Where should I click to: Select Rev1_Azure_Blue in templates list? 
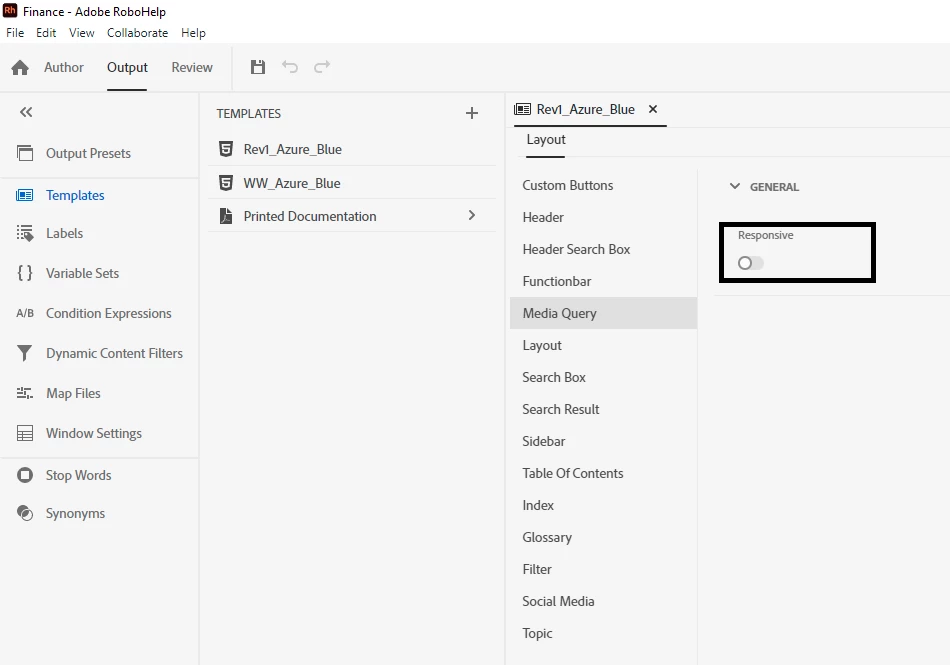click(x=293, y=149)
